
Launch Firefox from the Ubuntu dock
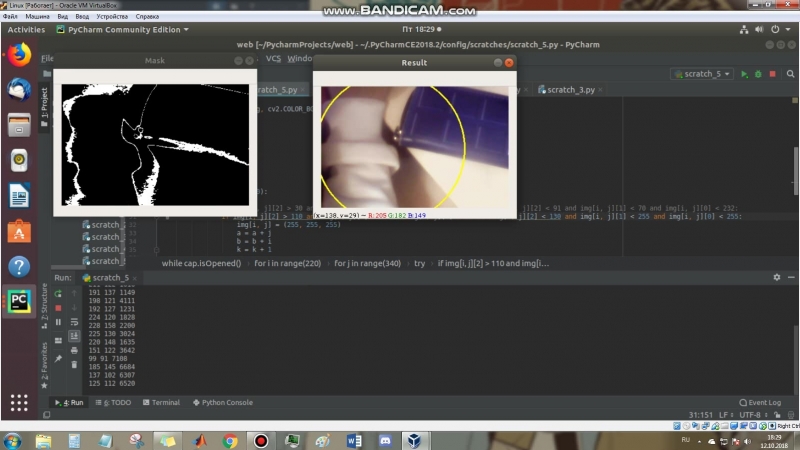click(x=19, y=55)
